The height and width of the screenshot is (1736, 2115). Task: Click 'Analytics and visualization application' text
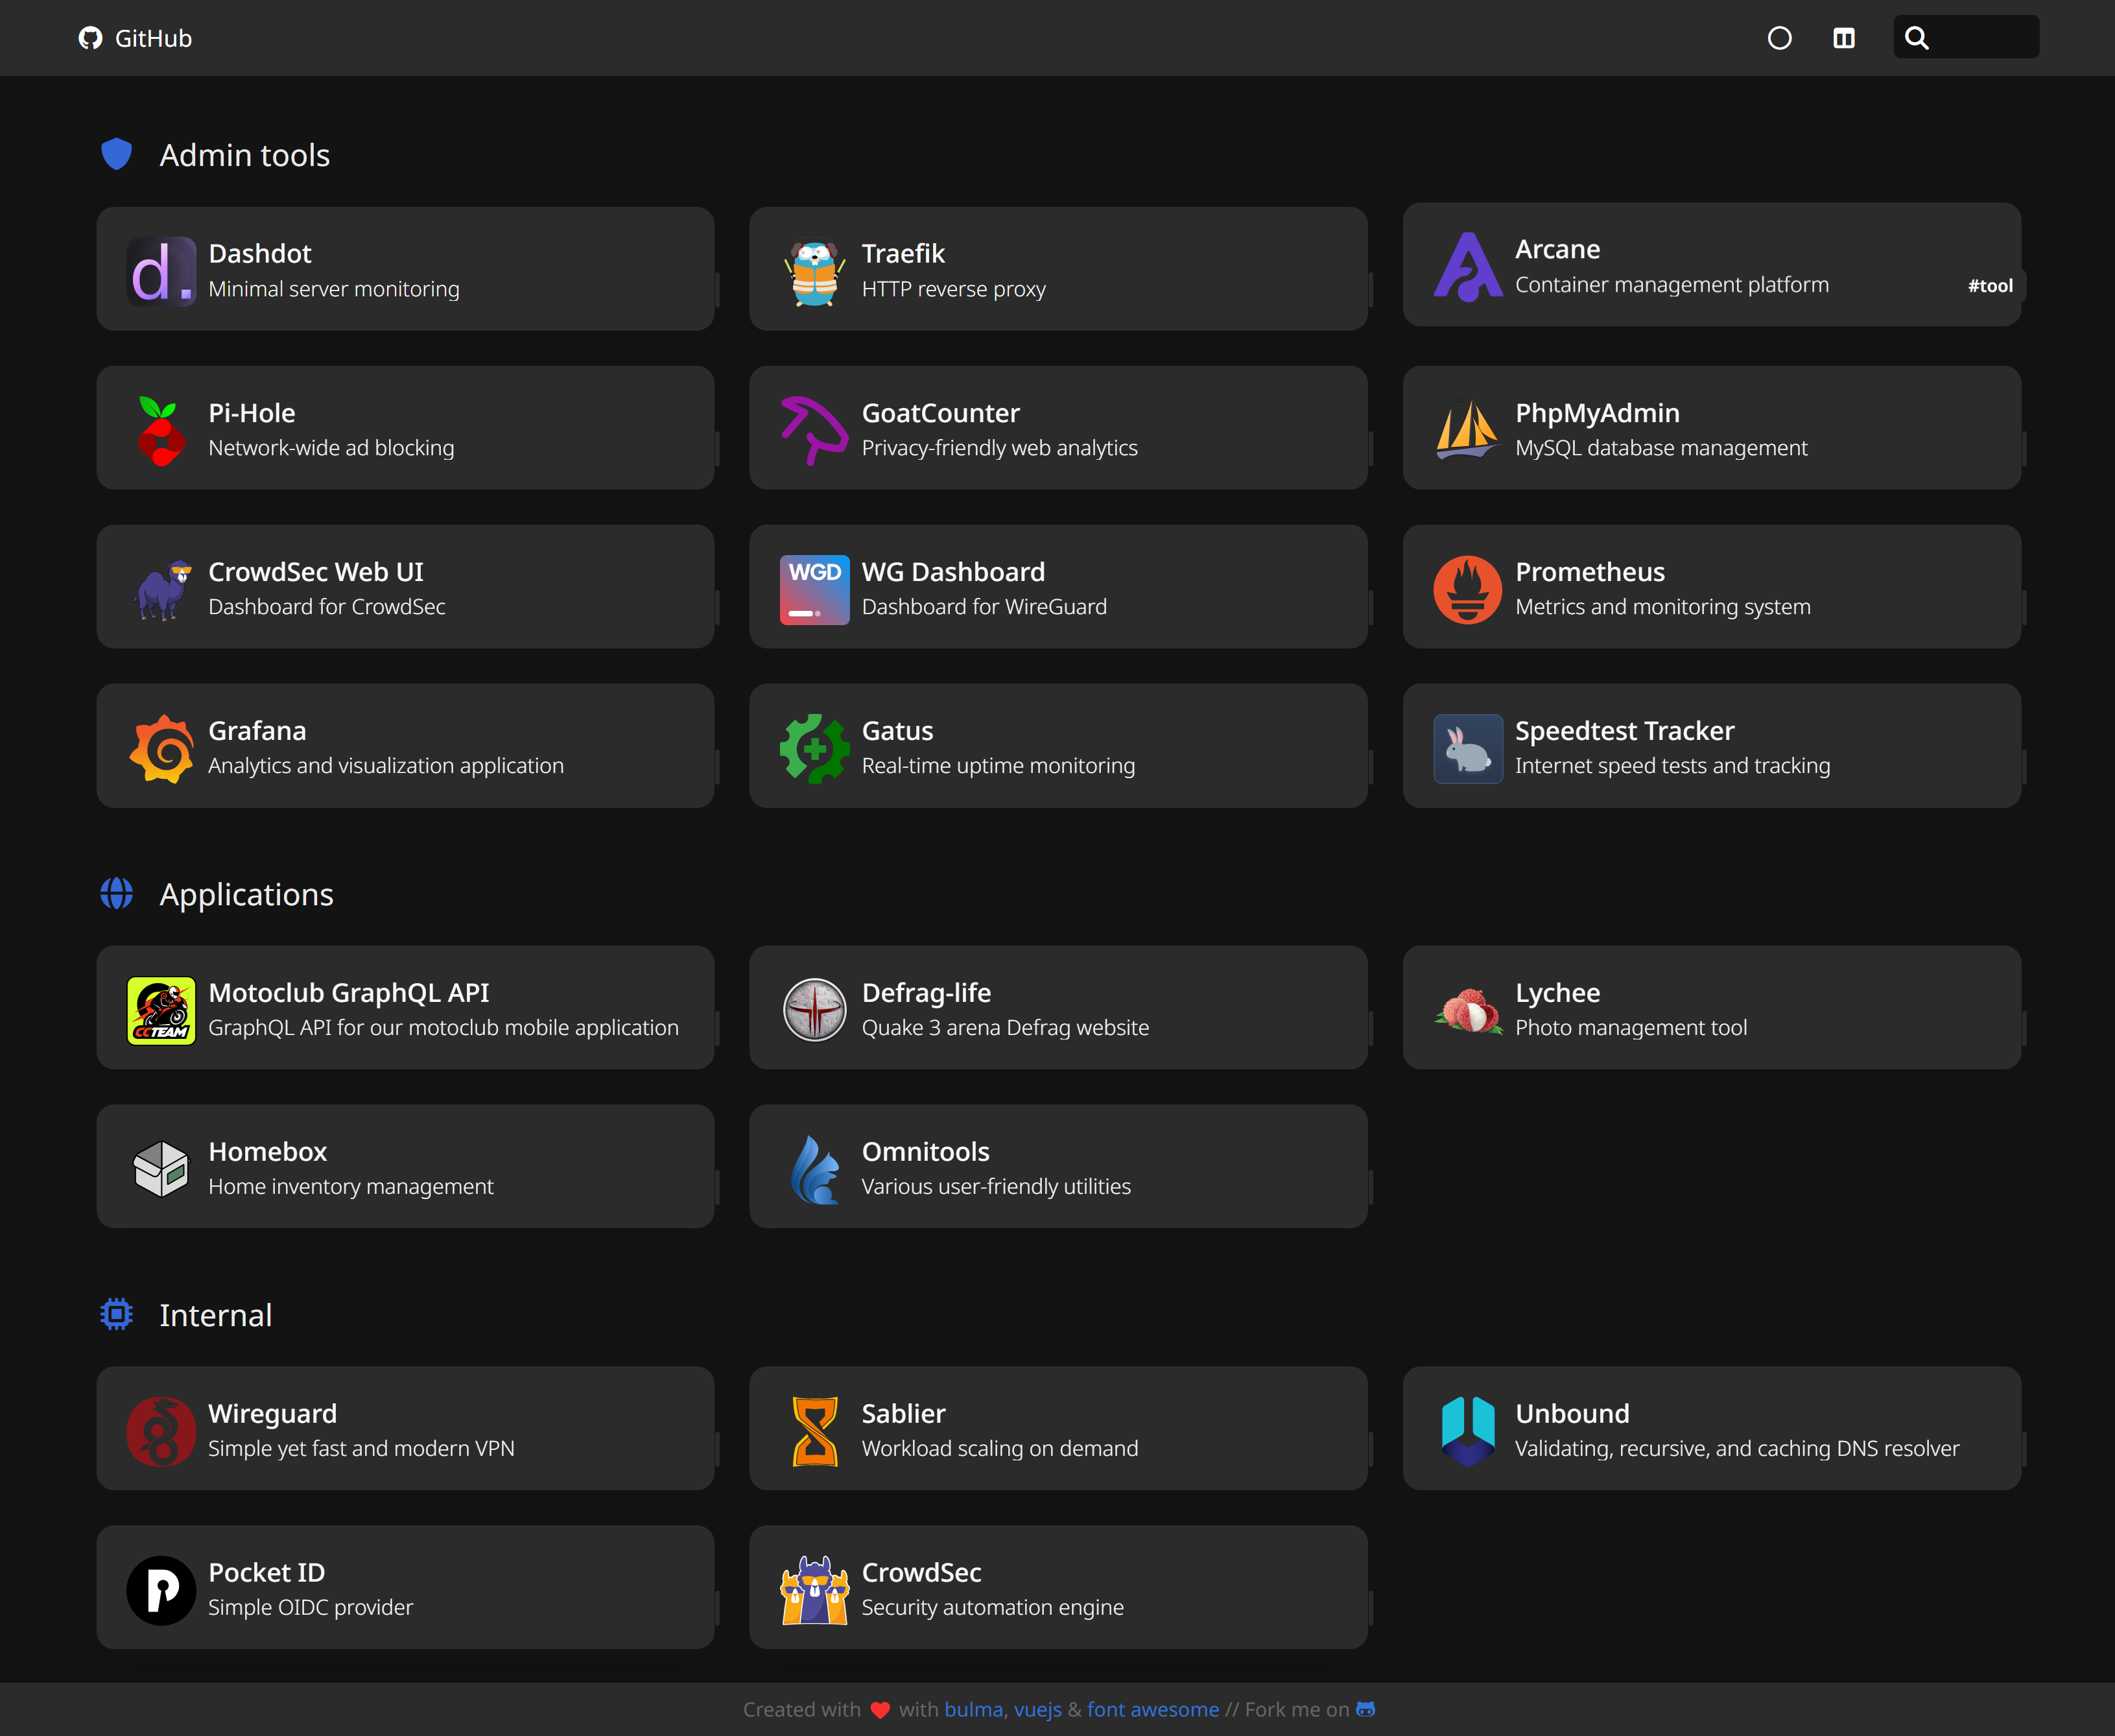pos(386,765)
